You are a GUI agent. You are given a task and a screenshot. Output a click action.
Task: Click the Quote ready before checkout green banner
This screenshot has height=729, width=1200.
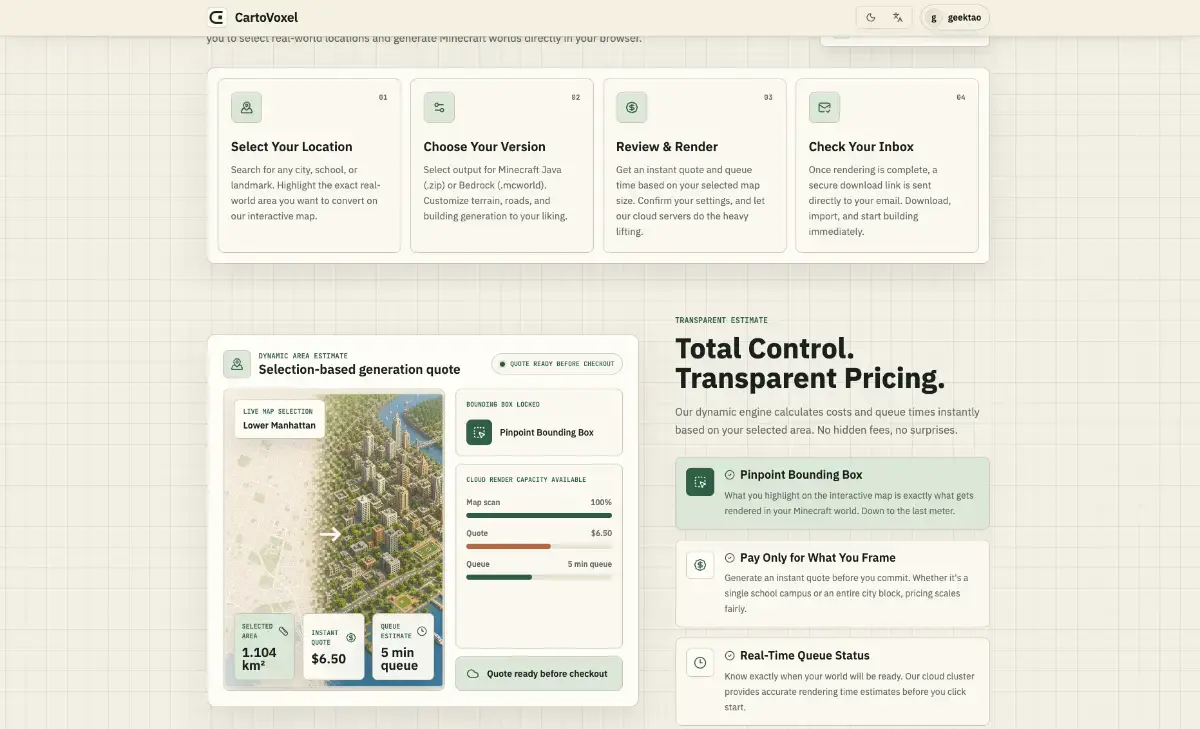(539, 674)
